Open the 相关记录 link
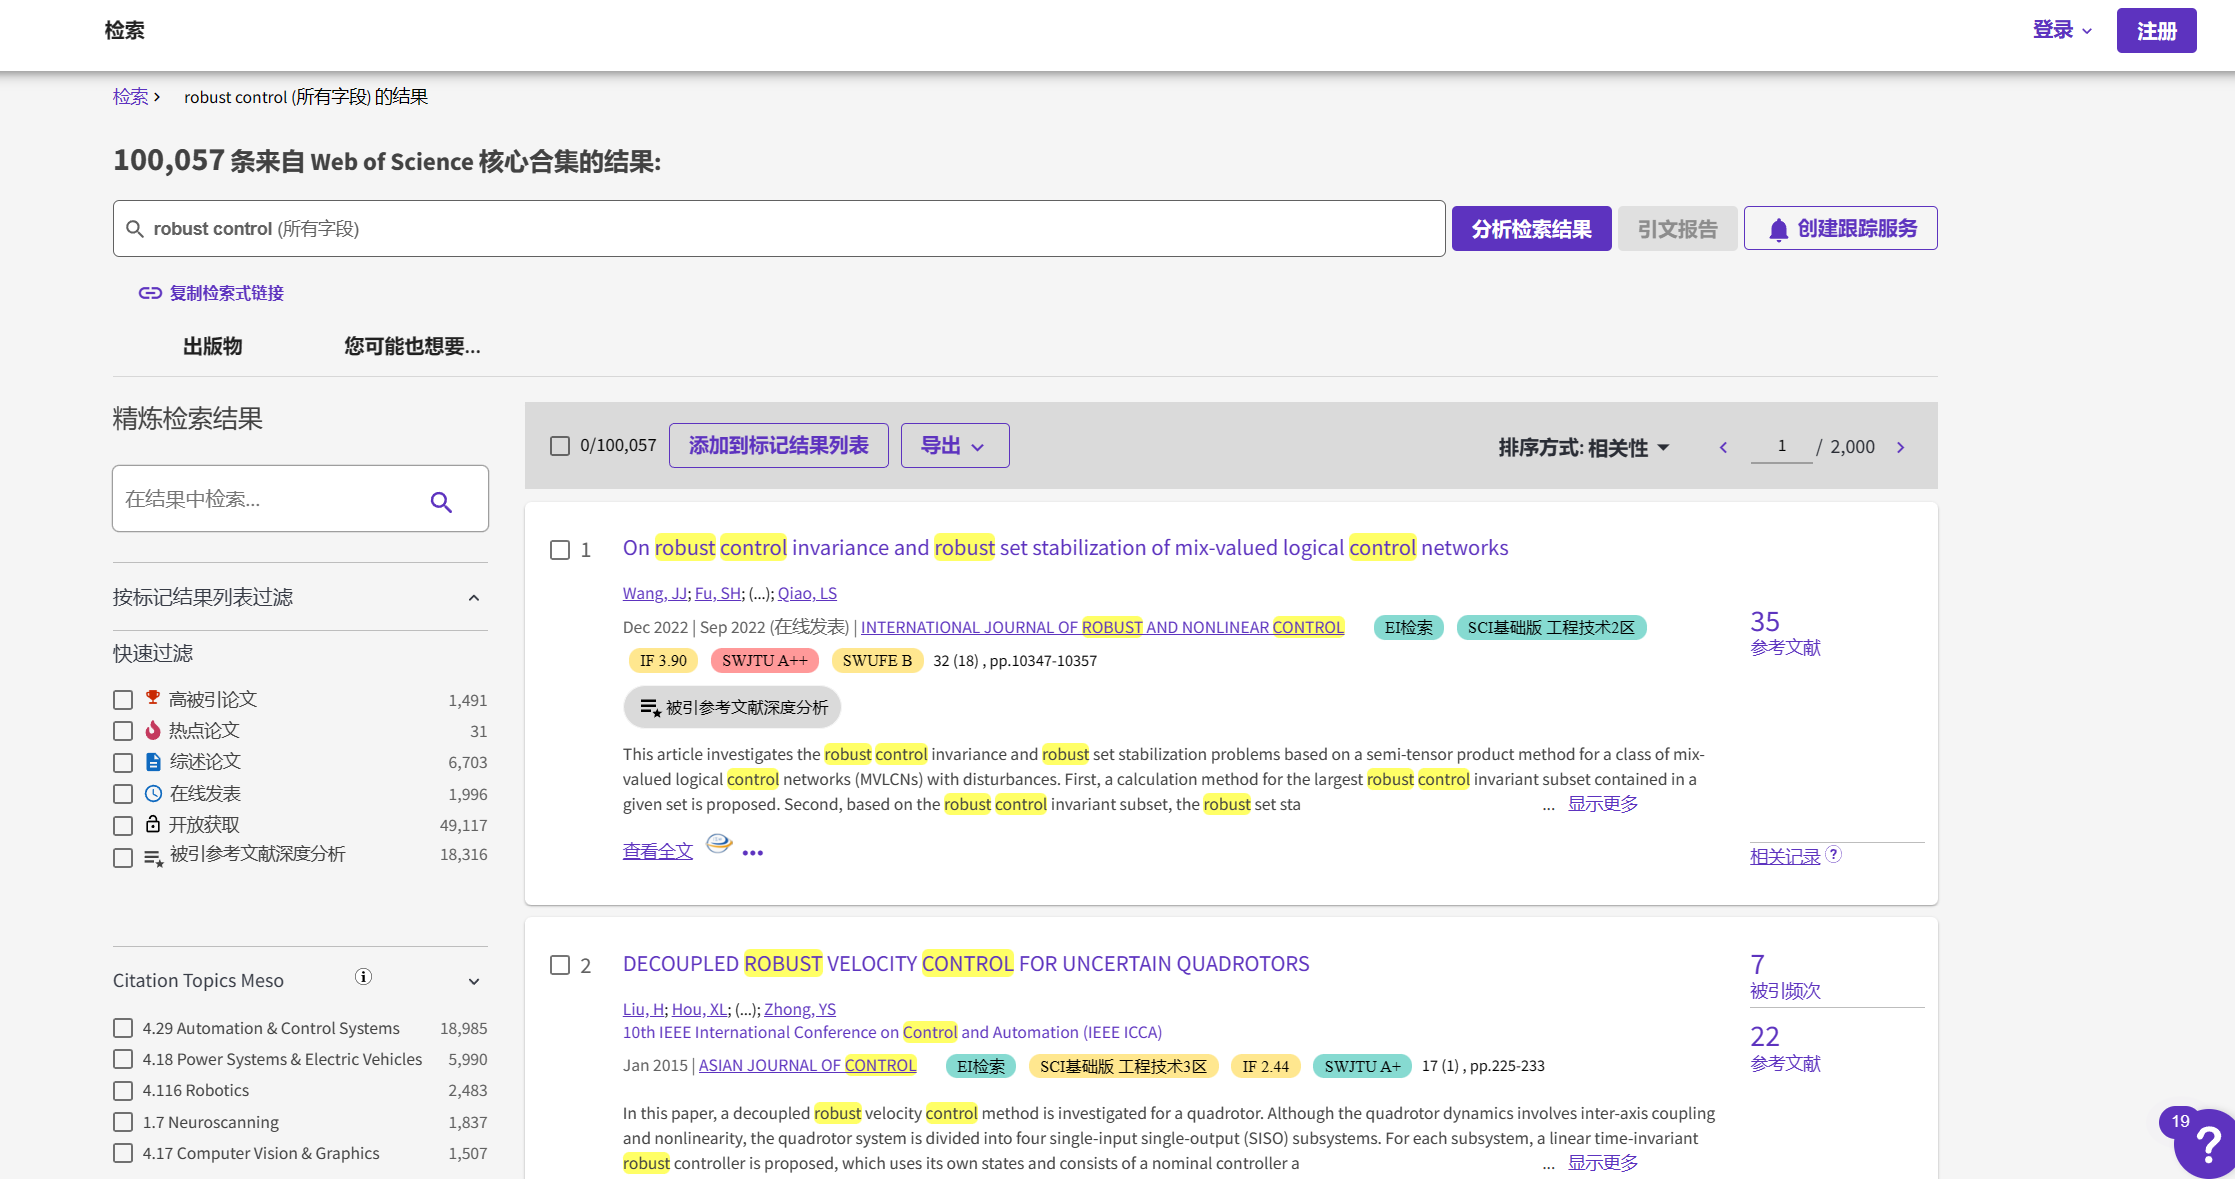This screenshot has width=2235, height=1179. point(1785,856)
